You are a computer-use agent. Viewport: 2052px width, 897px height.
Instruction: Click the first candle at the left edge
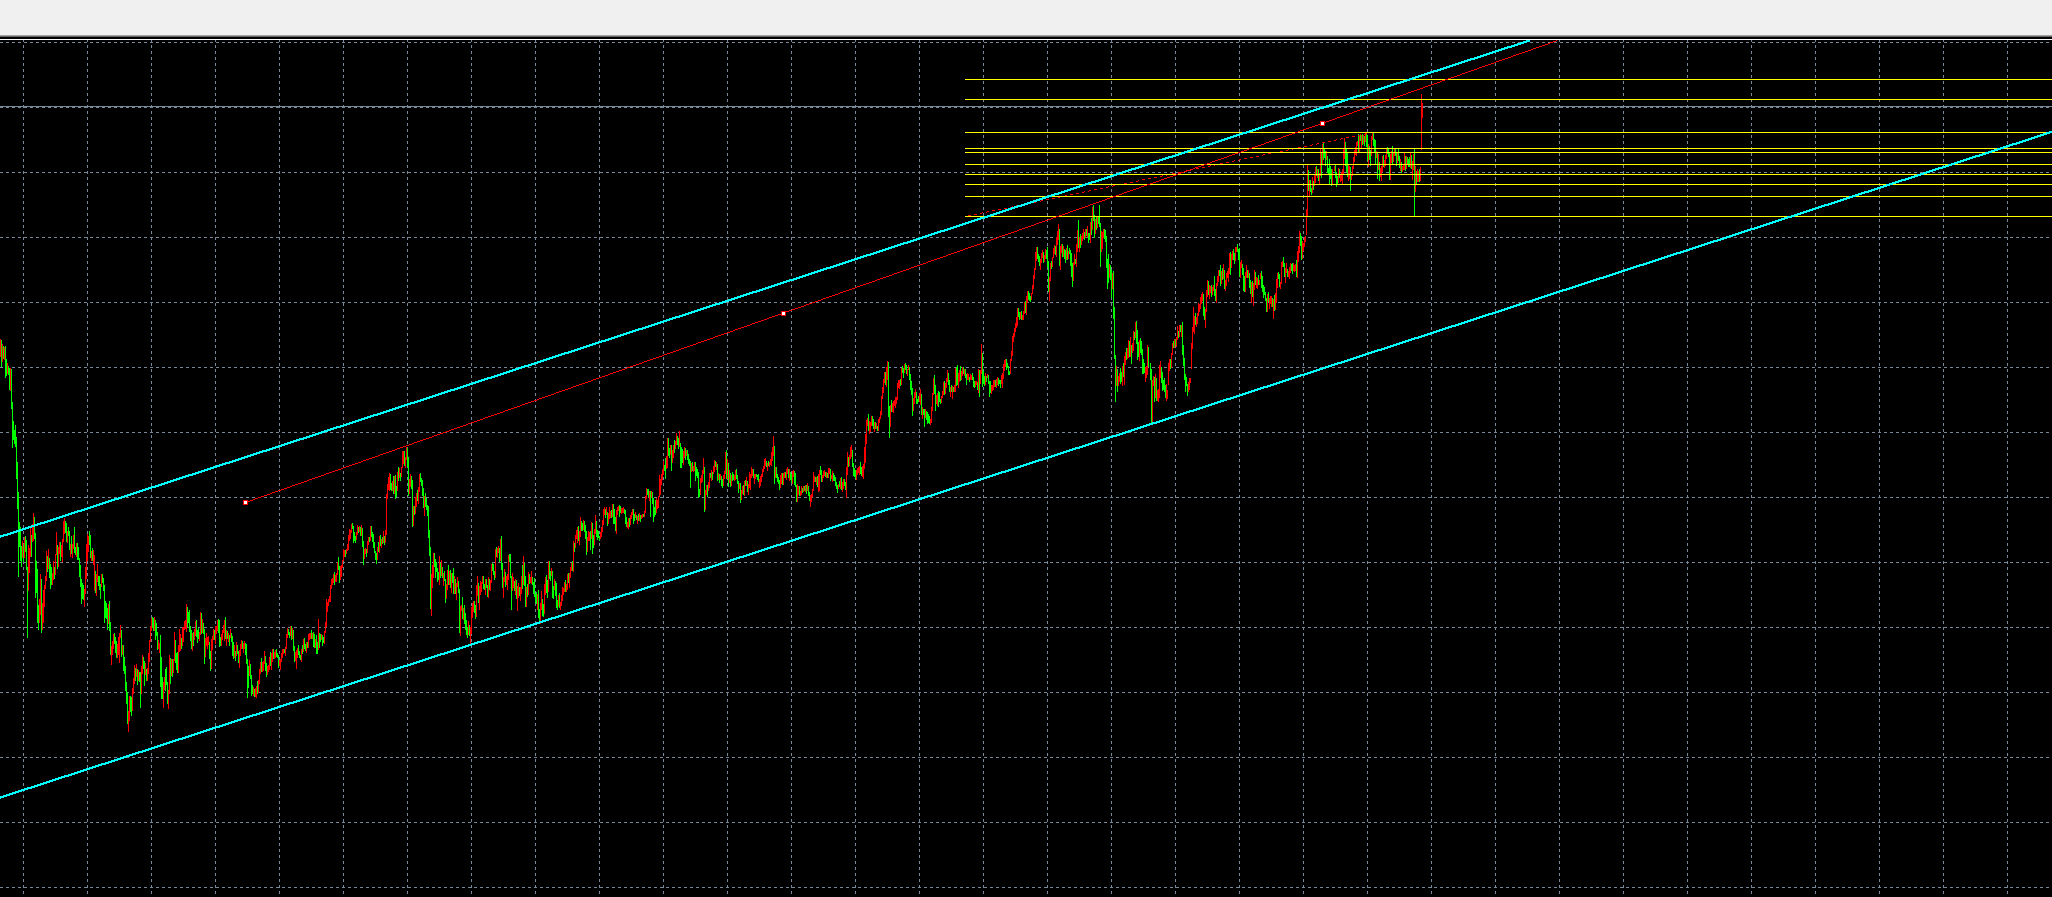[x=3, y=352]
